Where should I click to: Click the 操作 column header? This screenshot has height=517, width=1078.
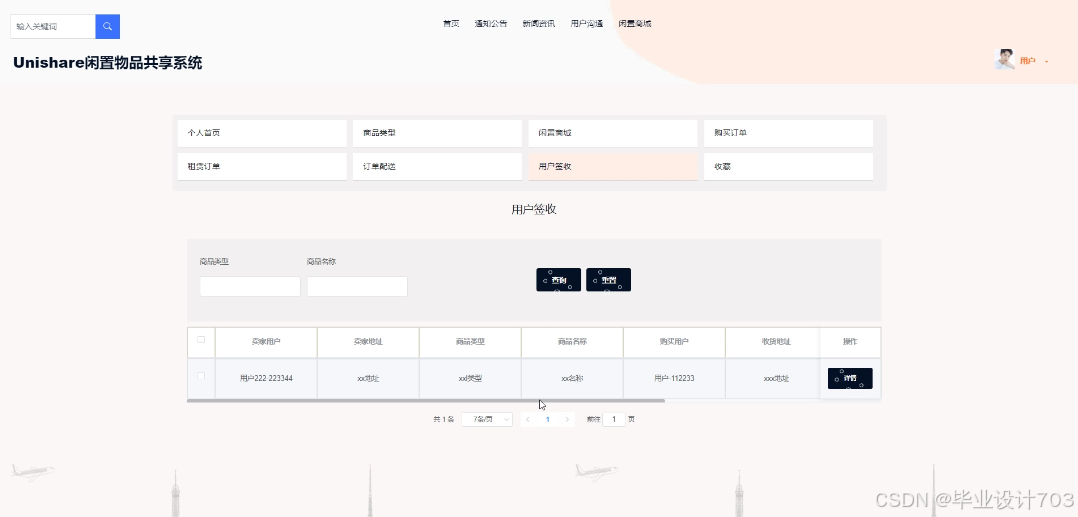[x=850, y=342]
